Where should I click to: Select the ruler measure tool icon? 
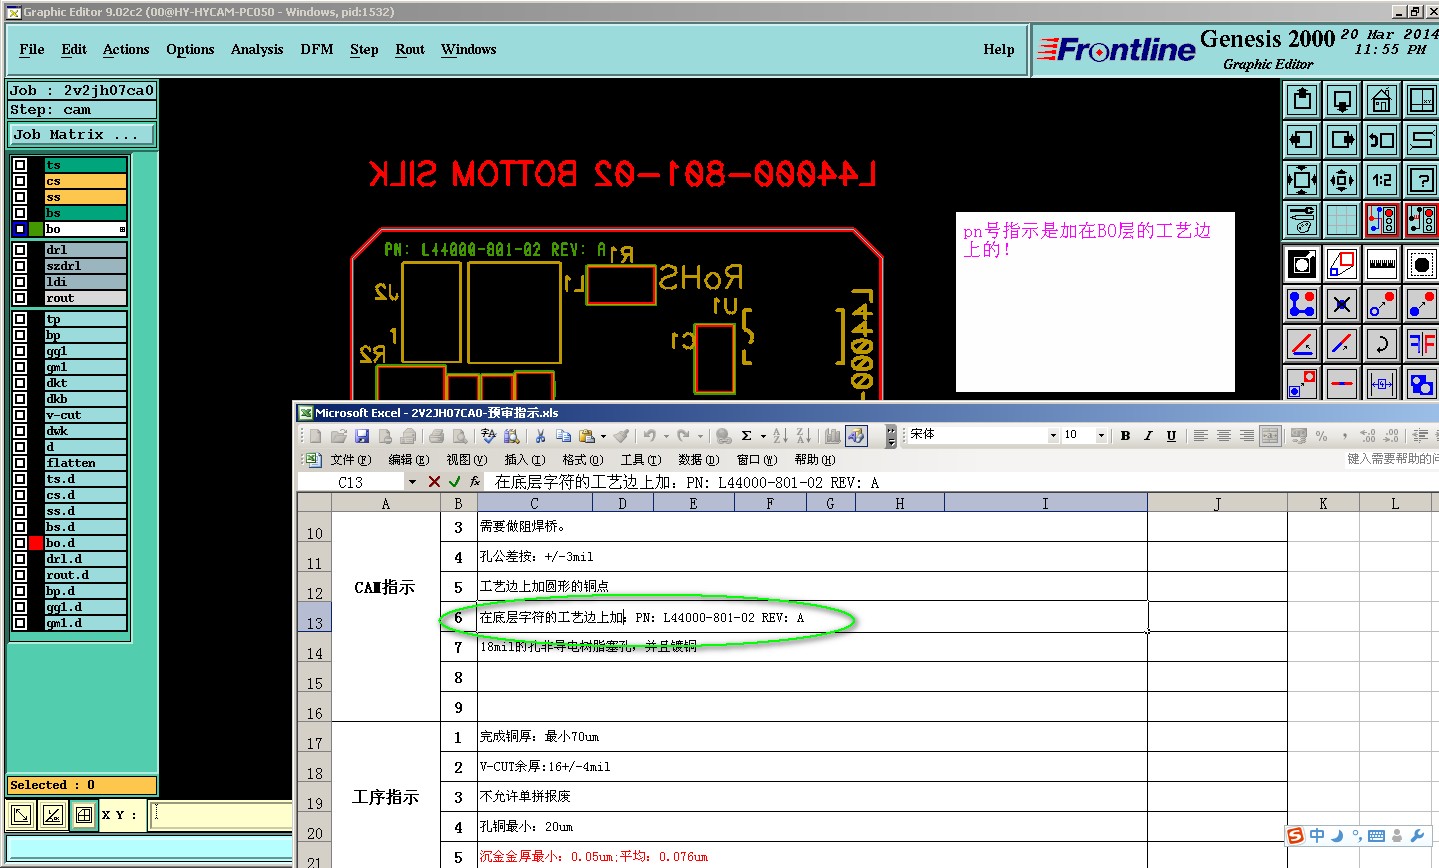(1382, 264)
